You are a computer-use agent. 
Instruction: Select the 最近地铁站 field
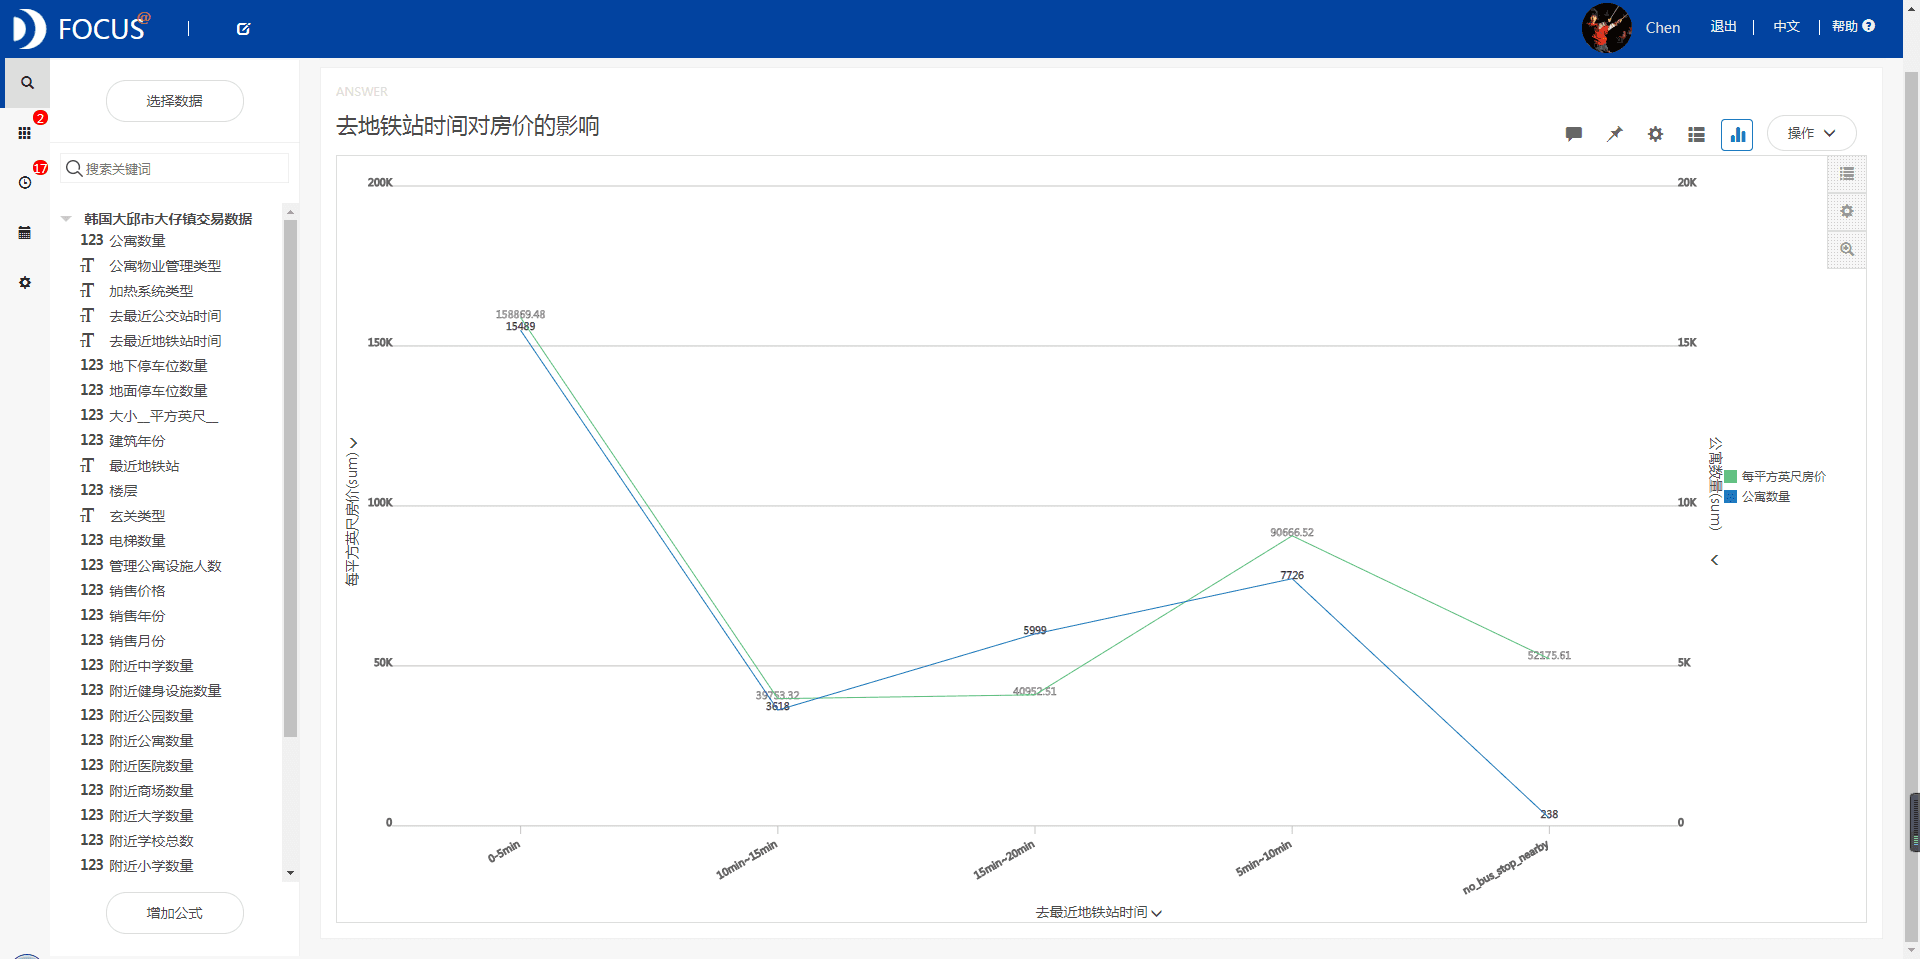[x=144, y=466]
